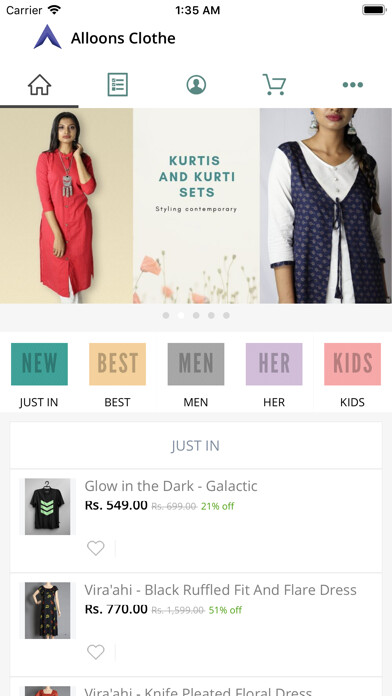Open Glow in the Dark - Galactic product title
This screenshot has width=392, height=696.
pos(171,486)
